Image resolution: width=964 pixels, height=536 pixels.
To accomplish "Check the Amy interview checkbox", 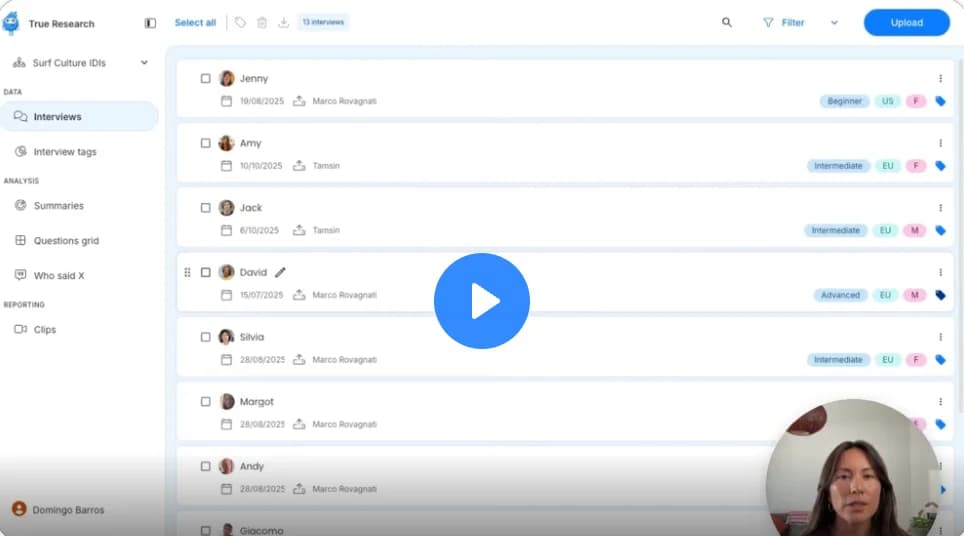I will [x=205, y=143].
